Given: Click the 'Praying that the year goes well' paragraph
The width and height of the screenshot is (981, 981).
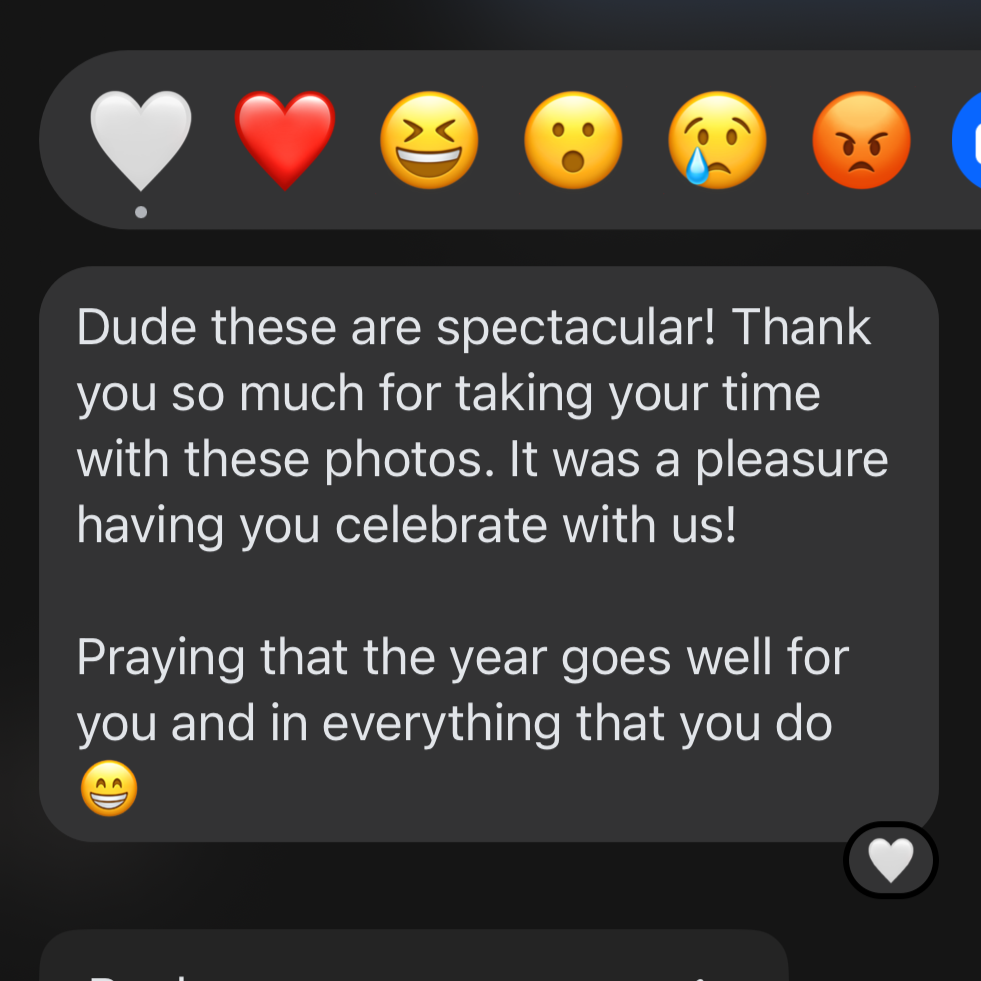Looking at the screenshot, I should tap(463, 724).
